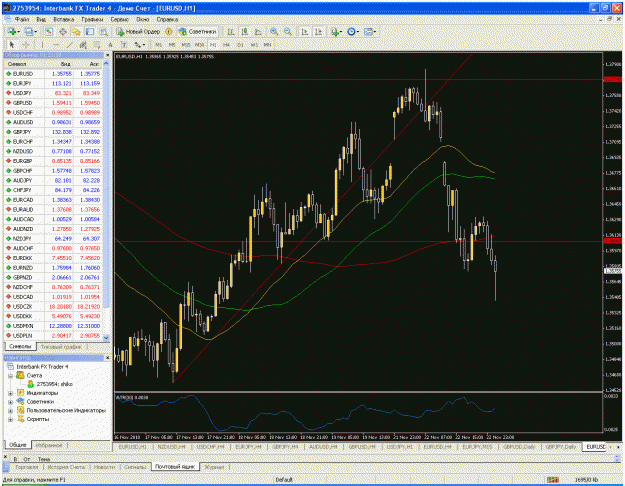Switch timeframe to M15
The height and width of the screenshot is (486, 625).
pos(186,45)
